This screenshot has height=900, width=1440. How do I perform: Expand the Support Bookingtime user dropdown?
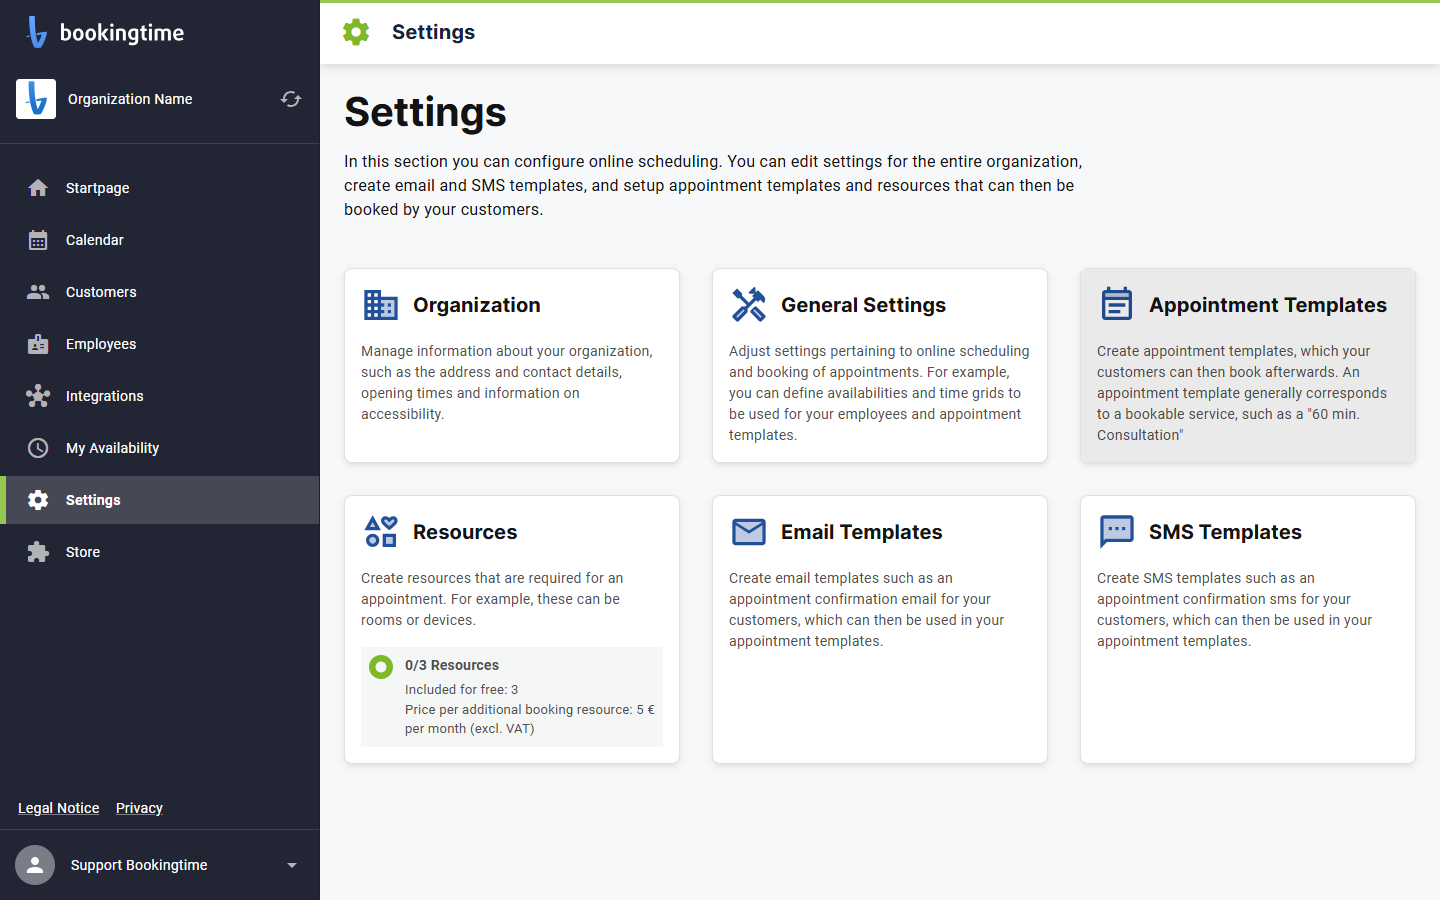click(292, 865)
